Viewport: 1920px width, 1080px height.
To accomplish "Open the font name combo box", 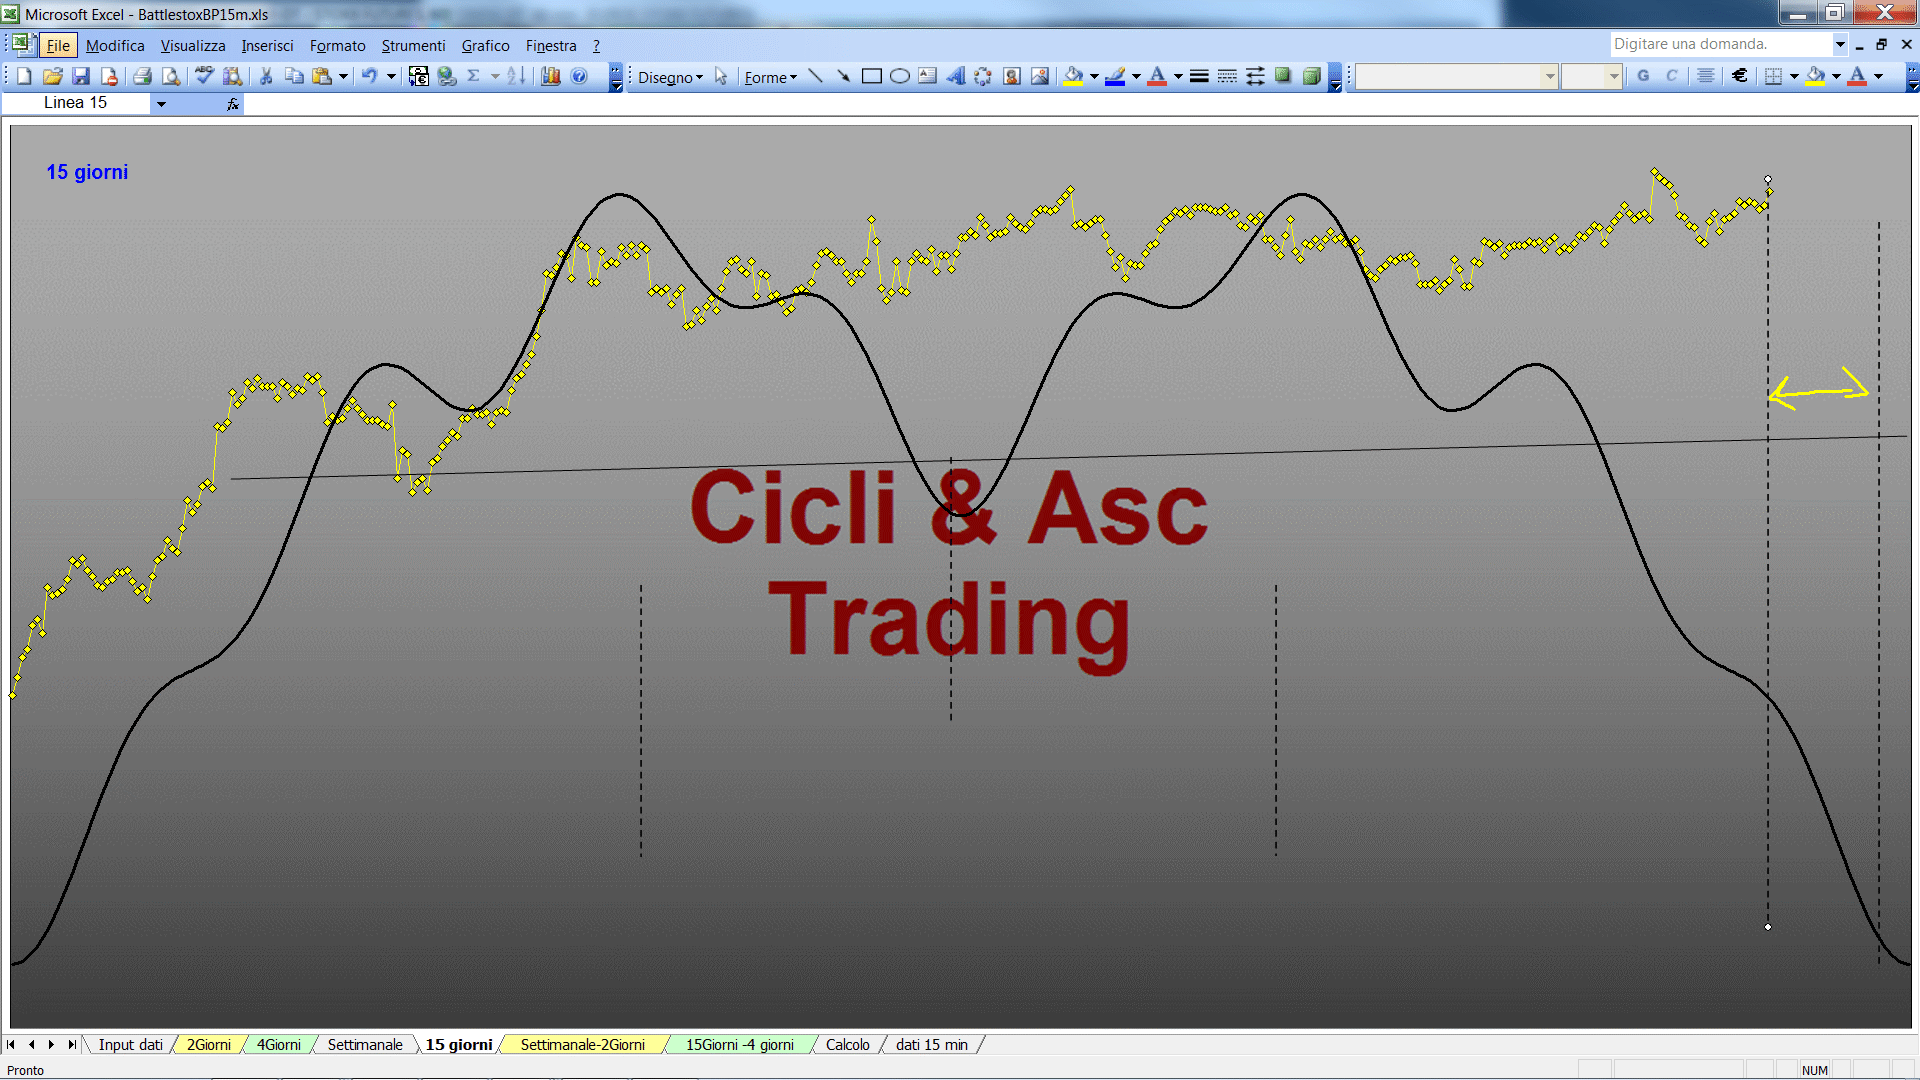I will [1456, 76].
